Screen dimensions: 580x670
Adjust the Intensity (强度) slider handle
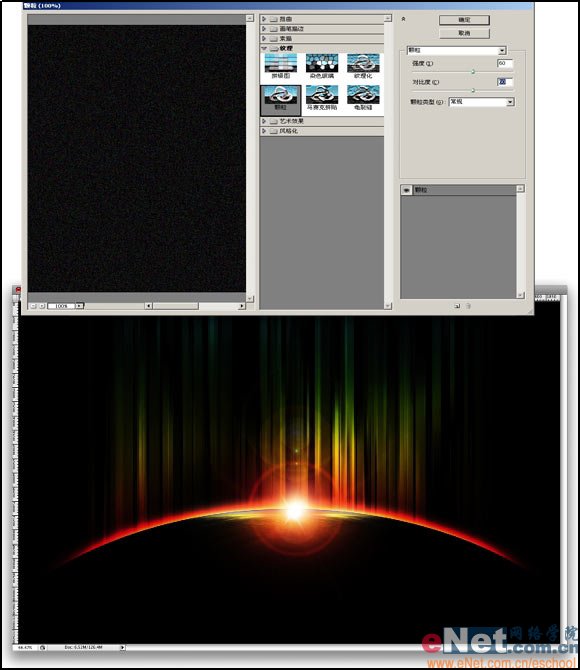click(473, 72)
